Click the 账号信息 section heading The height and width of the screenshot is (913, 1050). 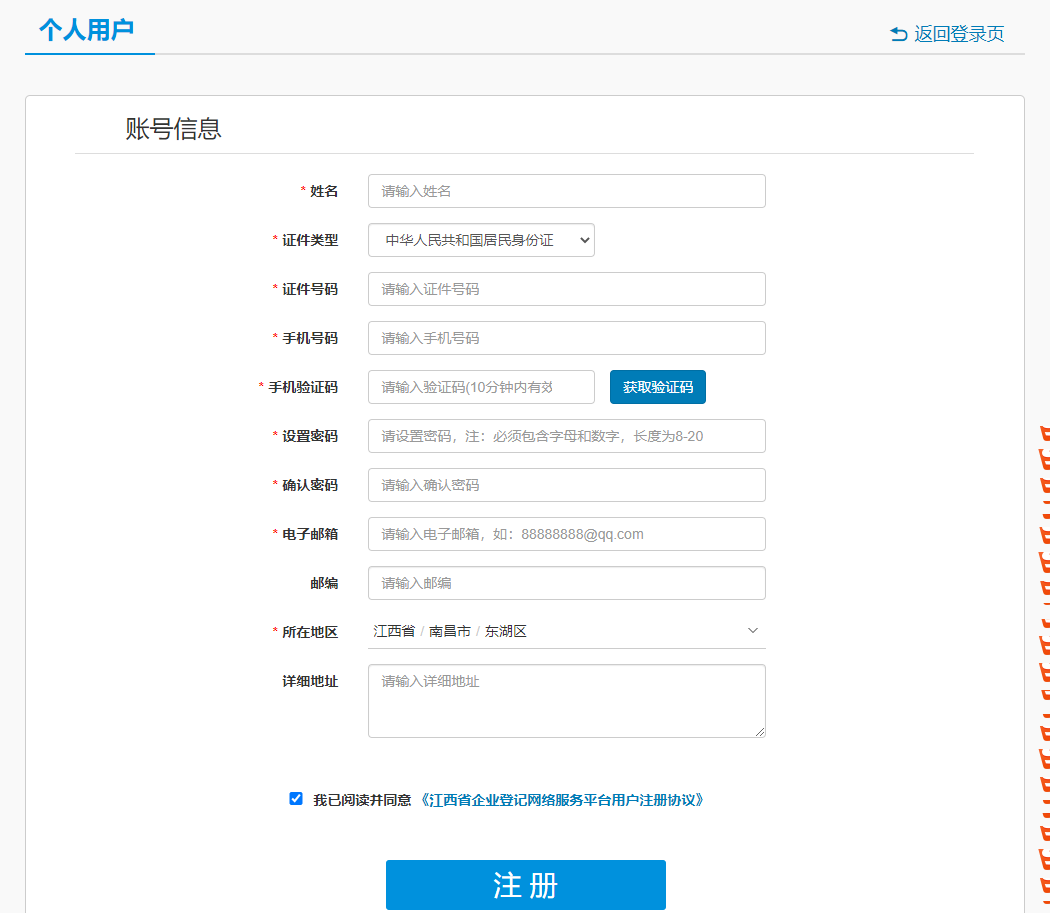point(173,128)
